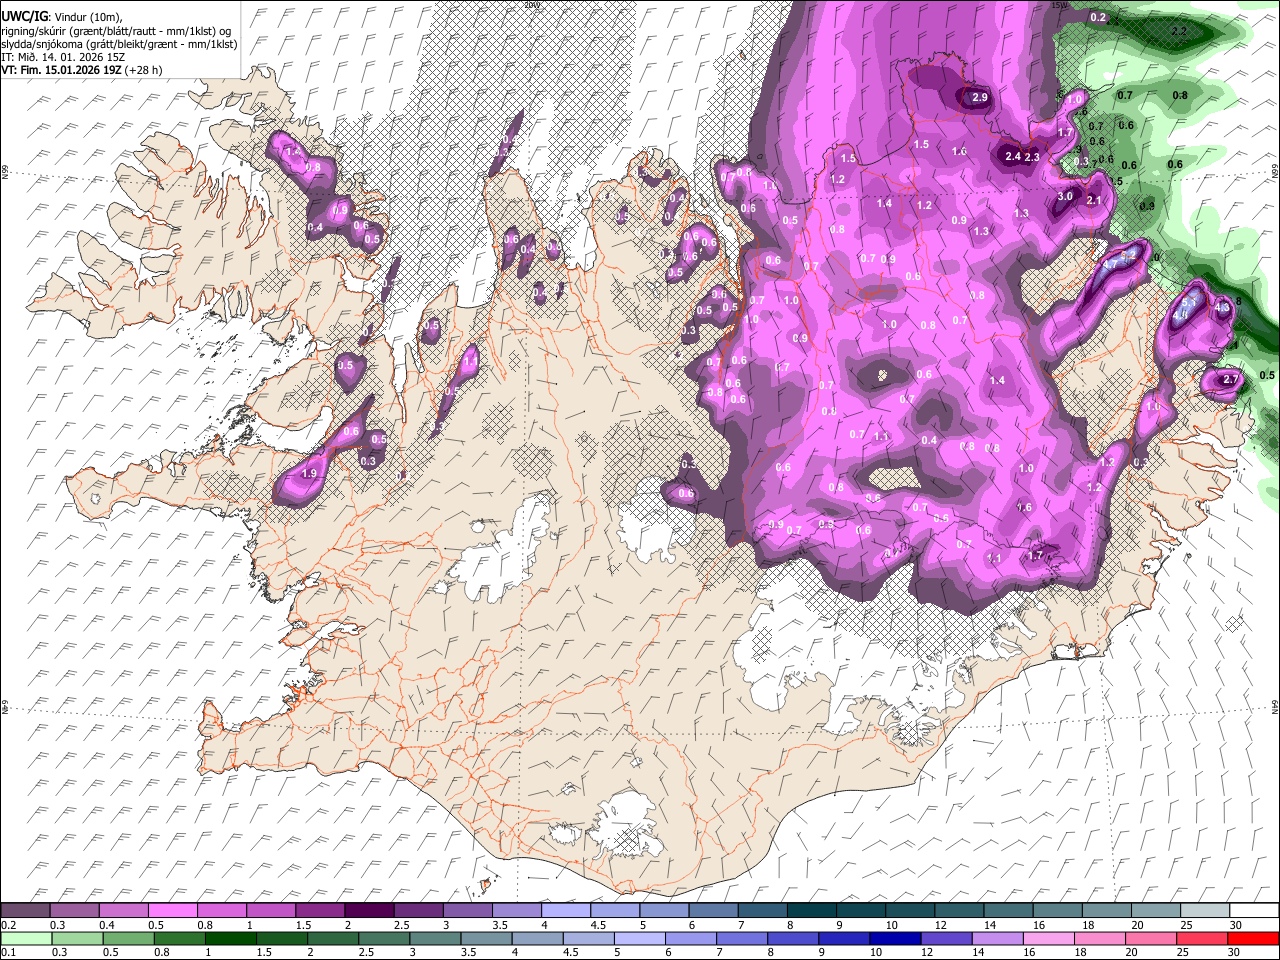Click the "Vindur (10m)" label

point(86,17)
